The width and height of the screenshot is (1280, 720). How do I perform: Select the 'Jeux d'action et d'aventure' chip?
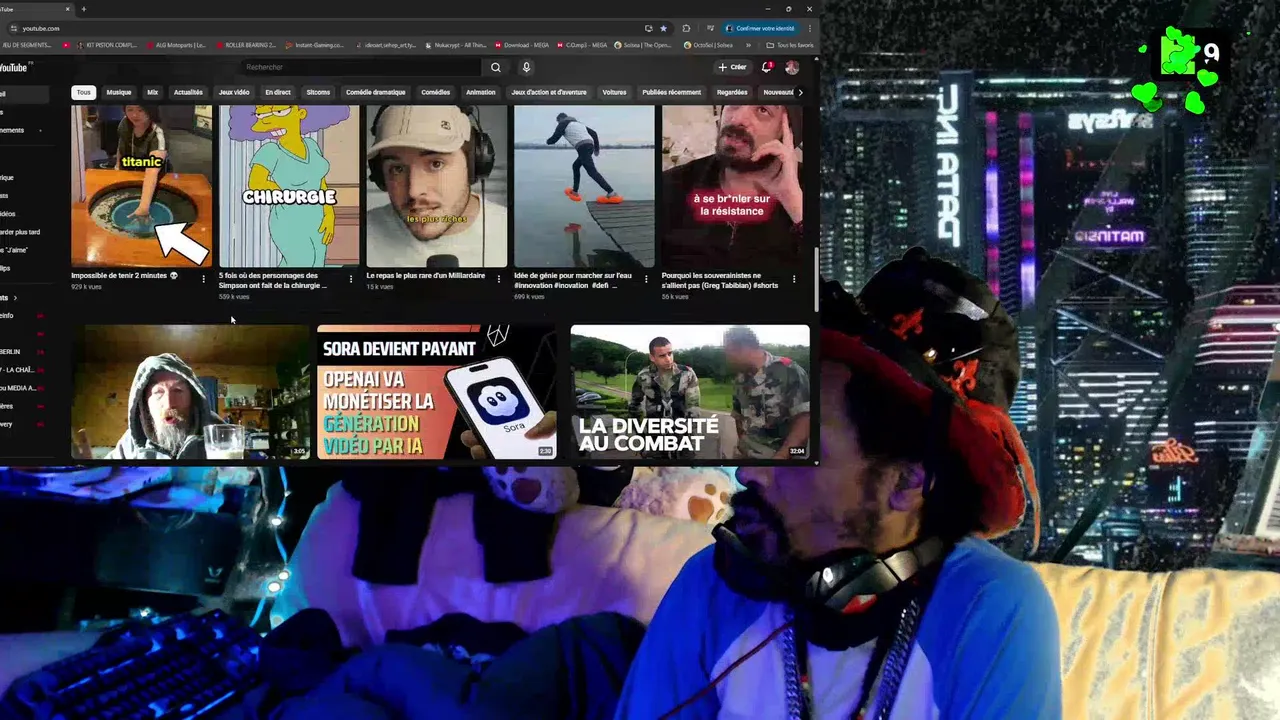(549, 92)
